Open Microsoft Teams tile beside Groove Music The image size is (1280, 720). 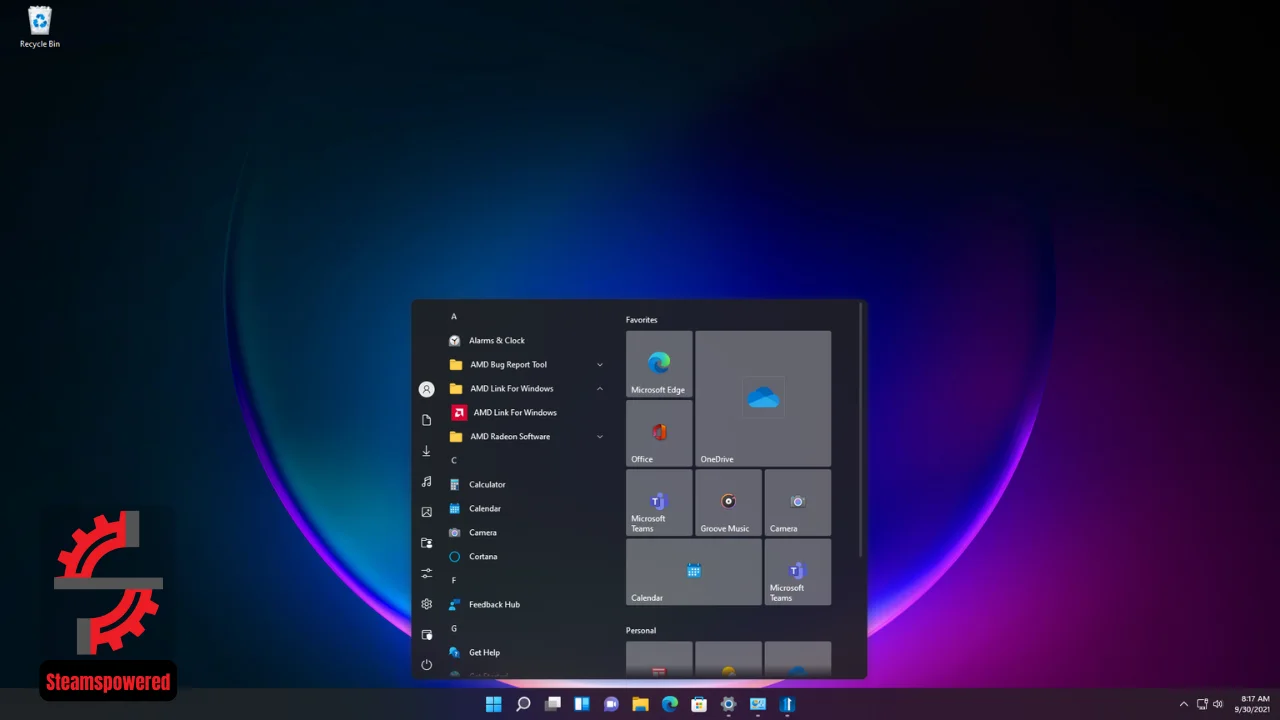point(659,502)
